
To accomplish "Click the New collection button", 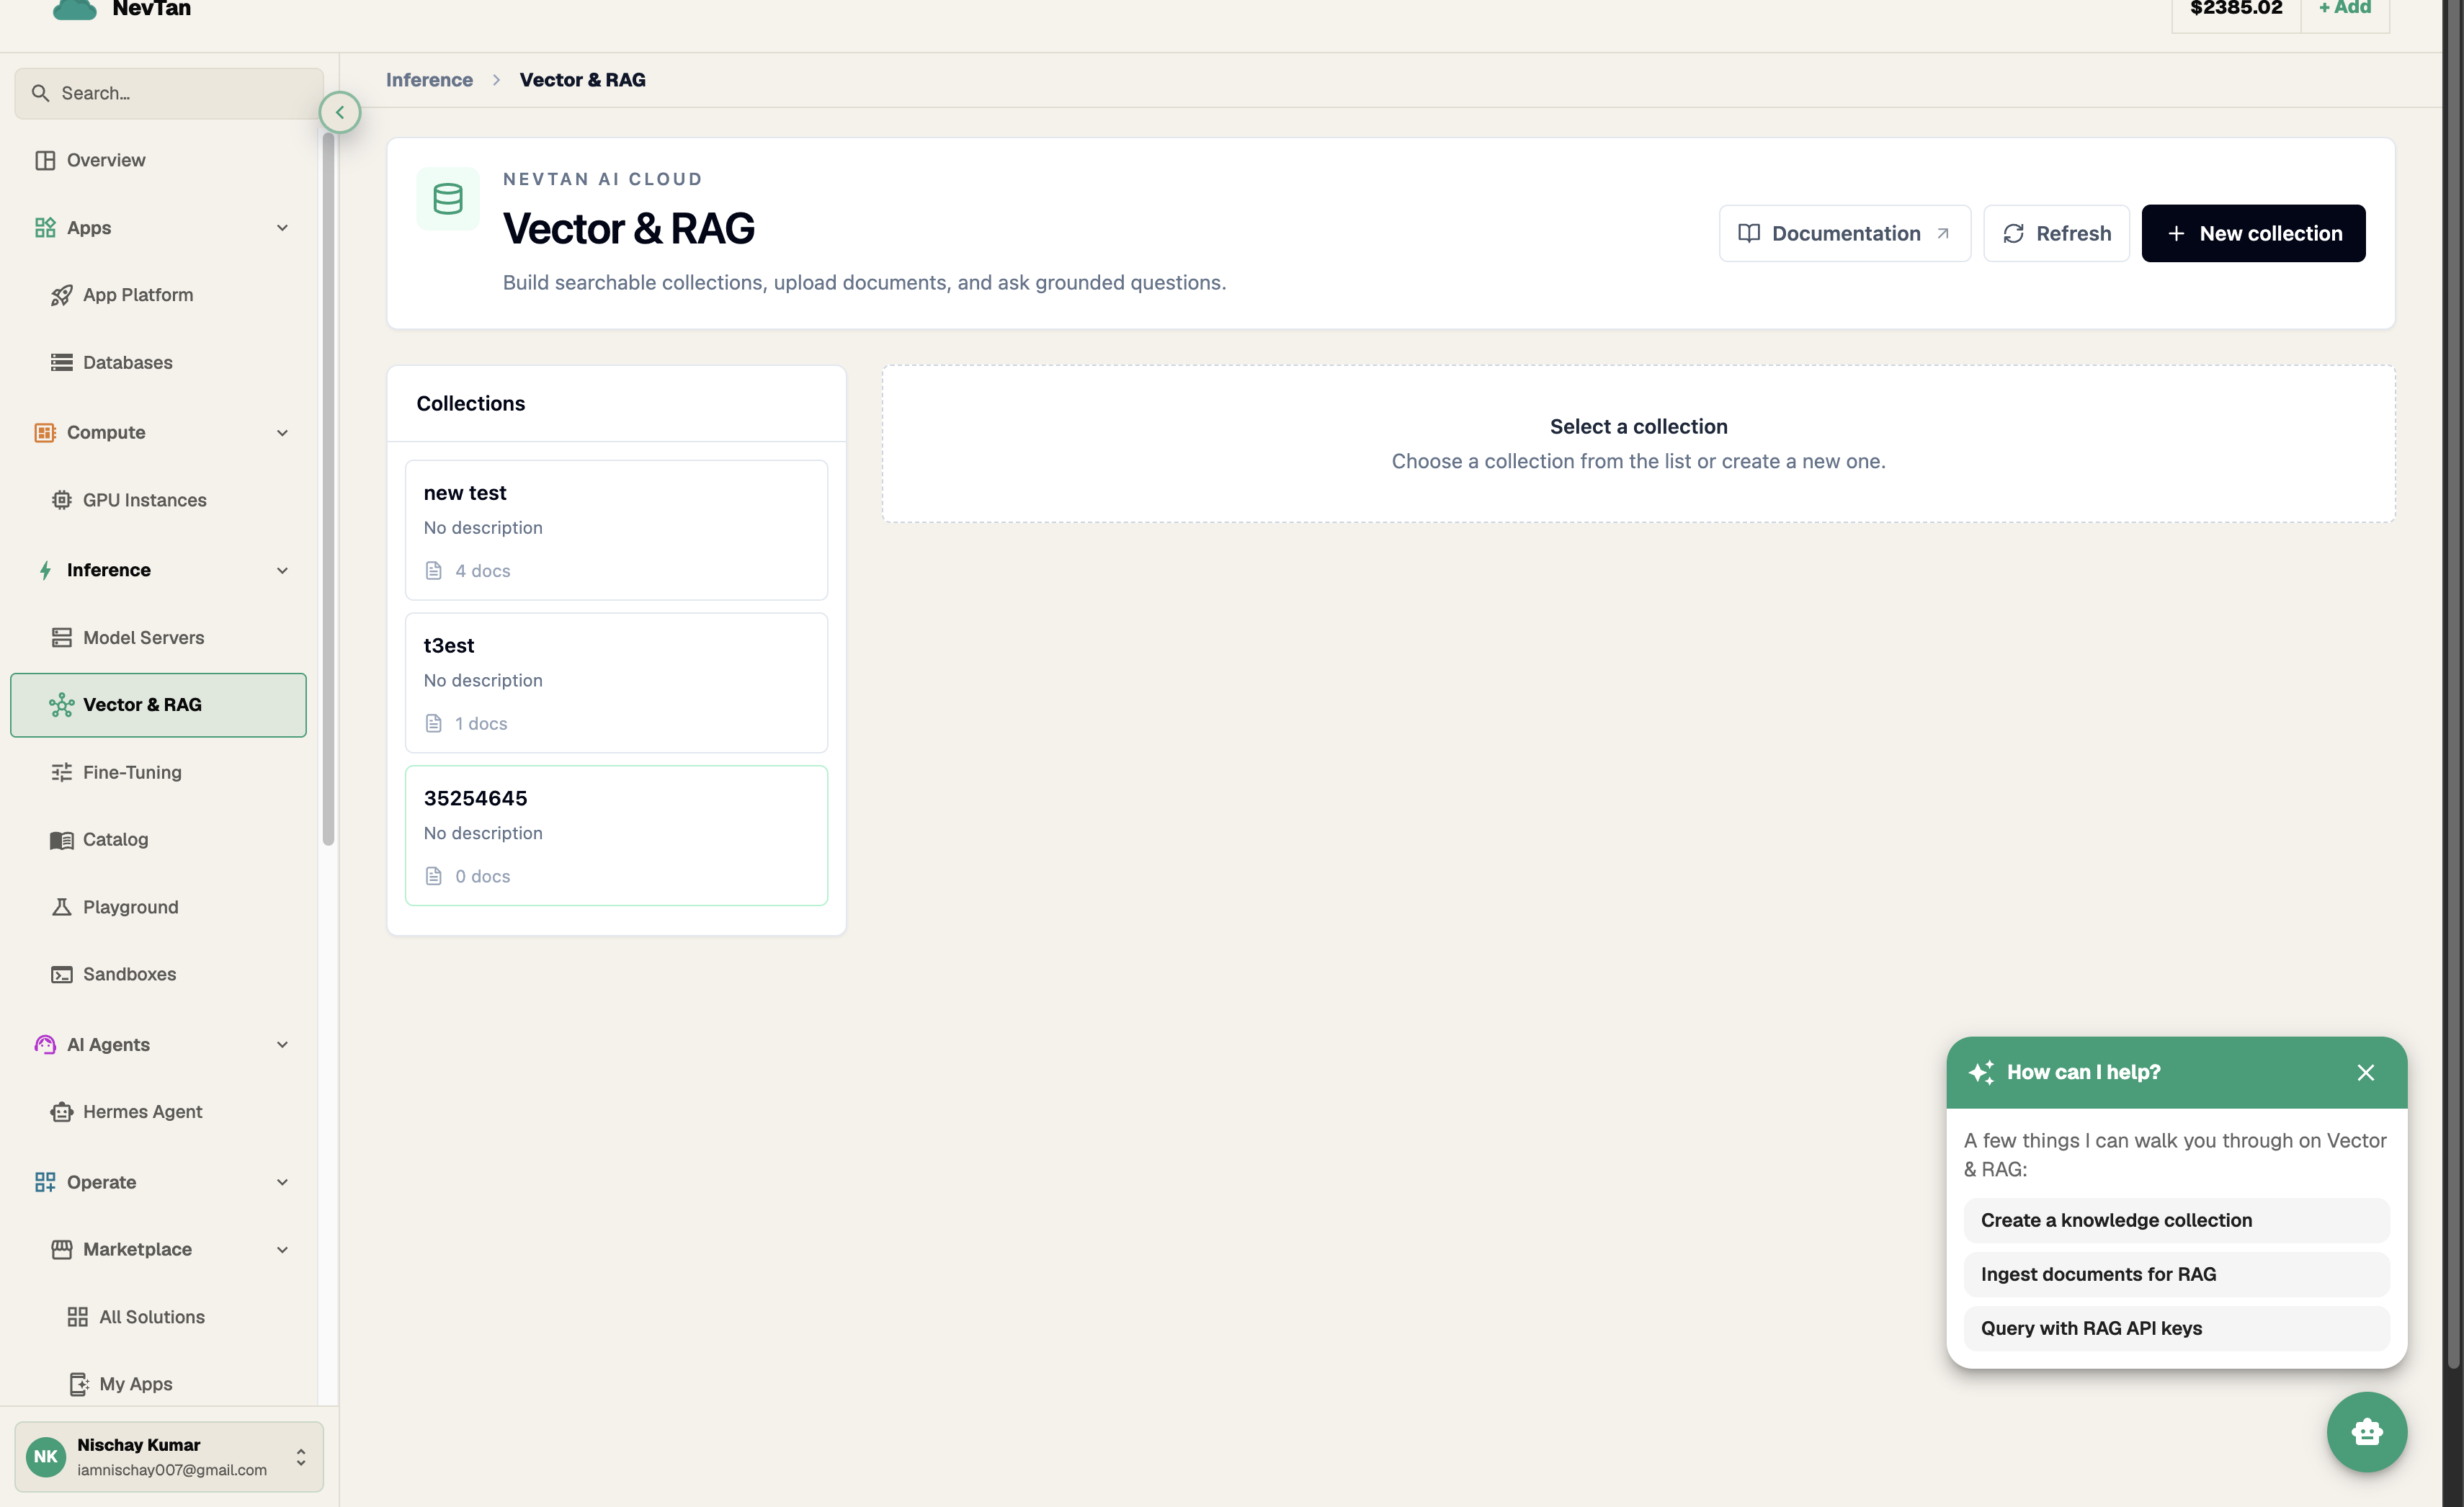I will (2253, 233).
